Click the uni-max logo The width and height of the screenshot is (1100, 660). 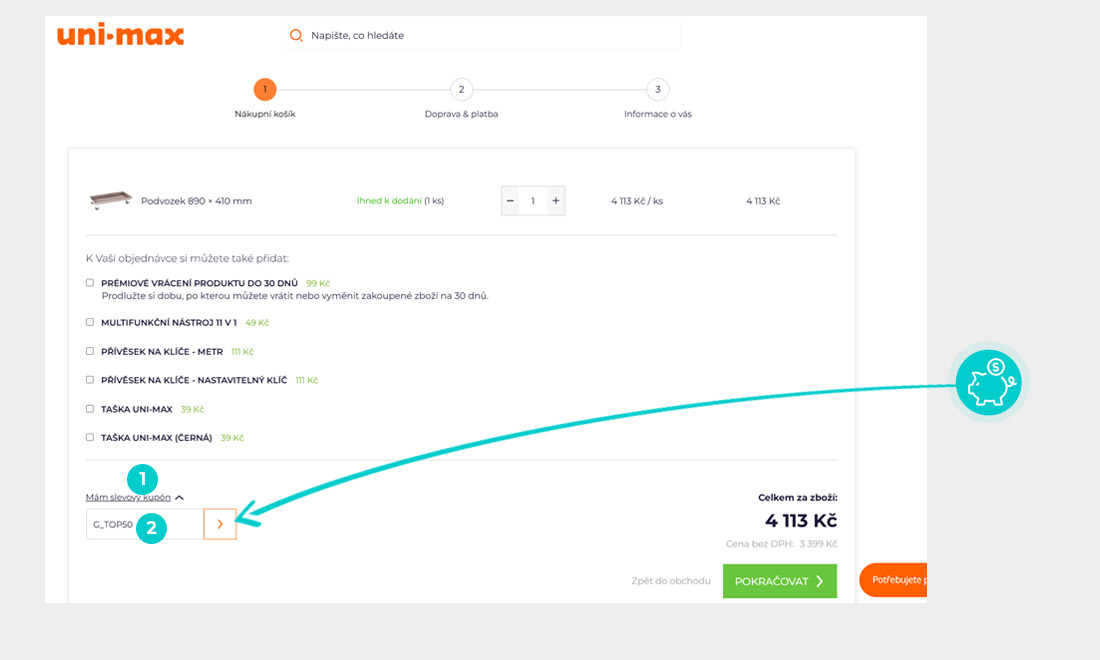pyautogui.click(x=120, y=36)
